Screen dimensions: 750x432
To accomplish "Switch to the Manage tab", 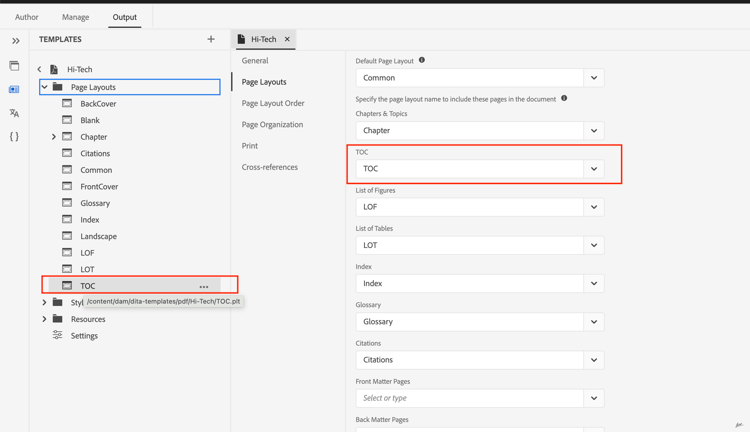I will coord(75,17).
